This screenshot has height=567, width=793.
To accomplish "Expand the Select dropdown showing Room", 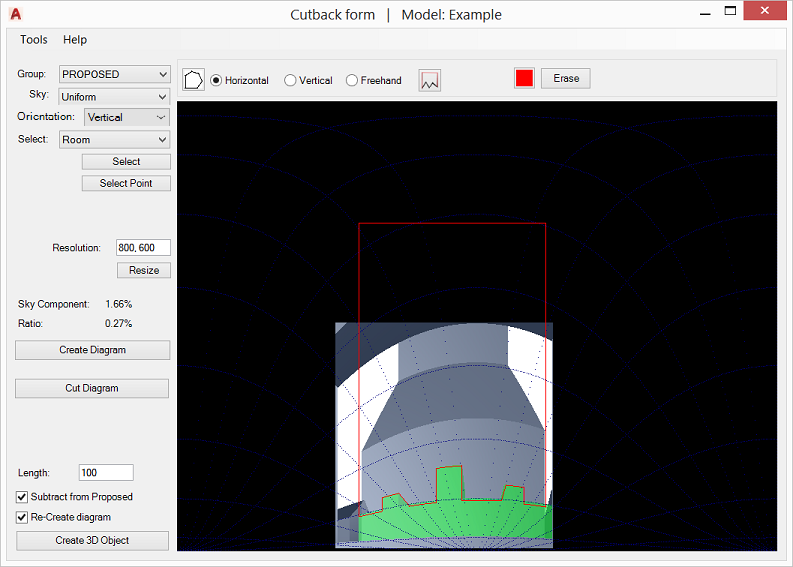I will point(114,140).
